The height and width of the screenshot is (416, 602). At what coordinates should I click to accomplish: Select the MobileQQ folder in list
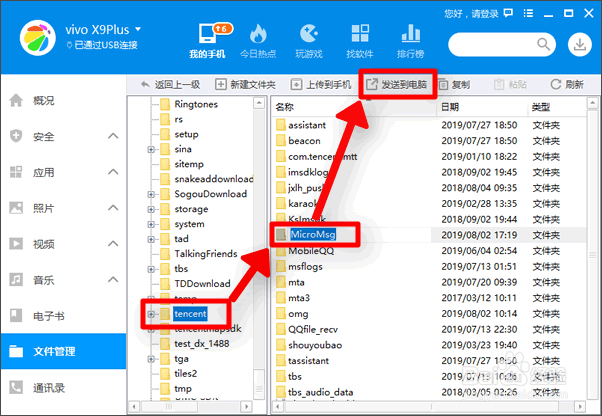311,251
